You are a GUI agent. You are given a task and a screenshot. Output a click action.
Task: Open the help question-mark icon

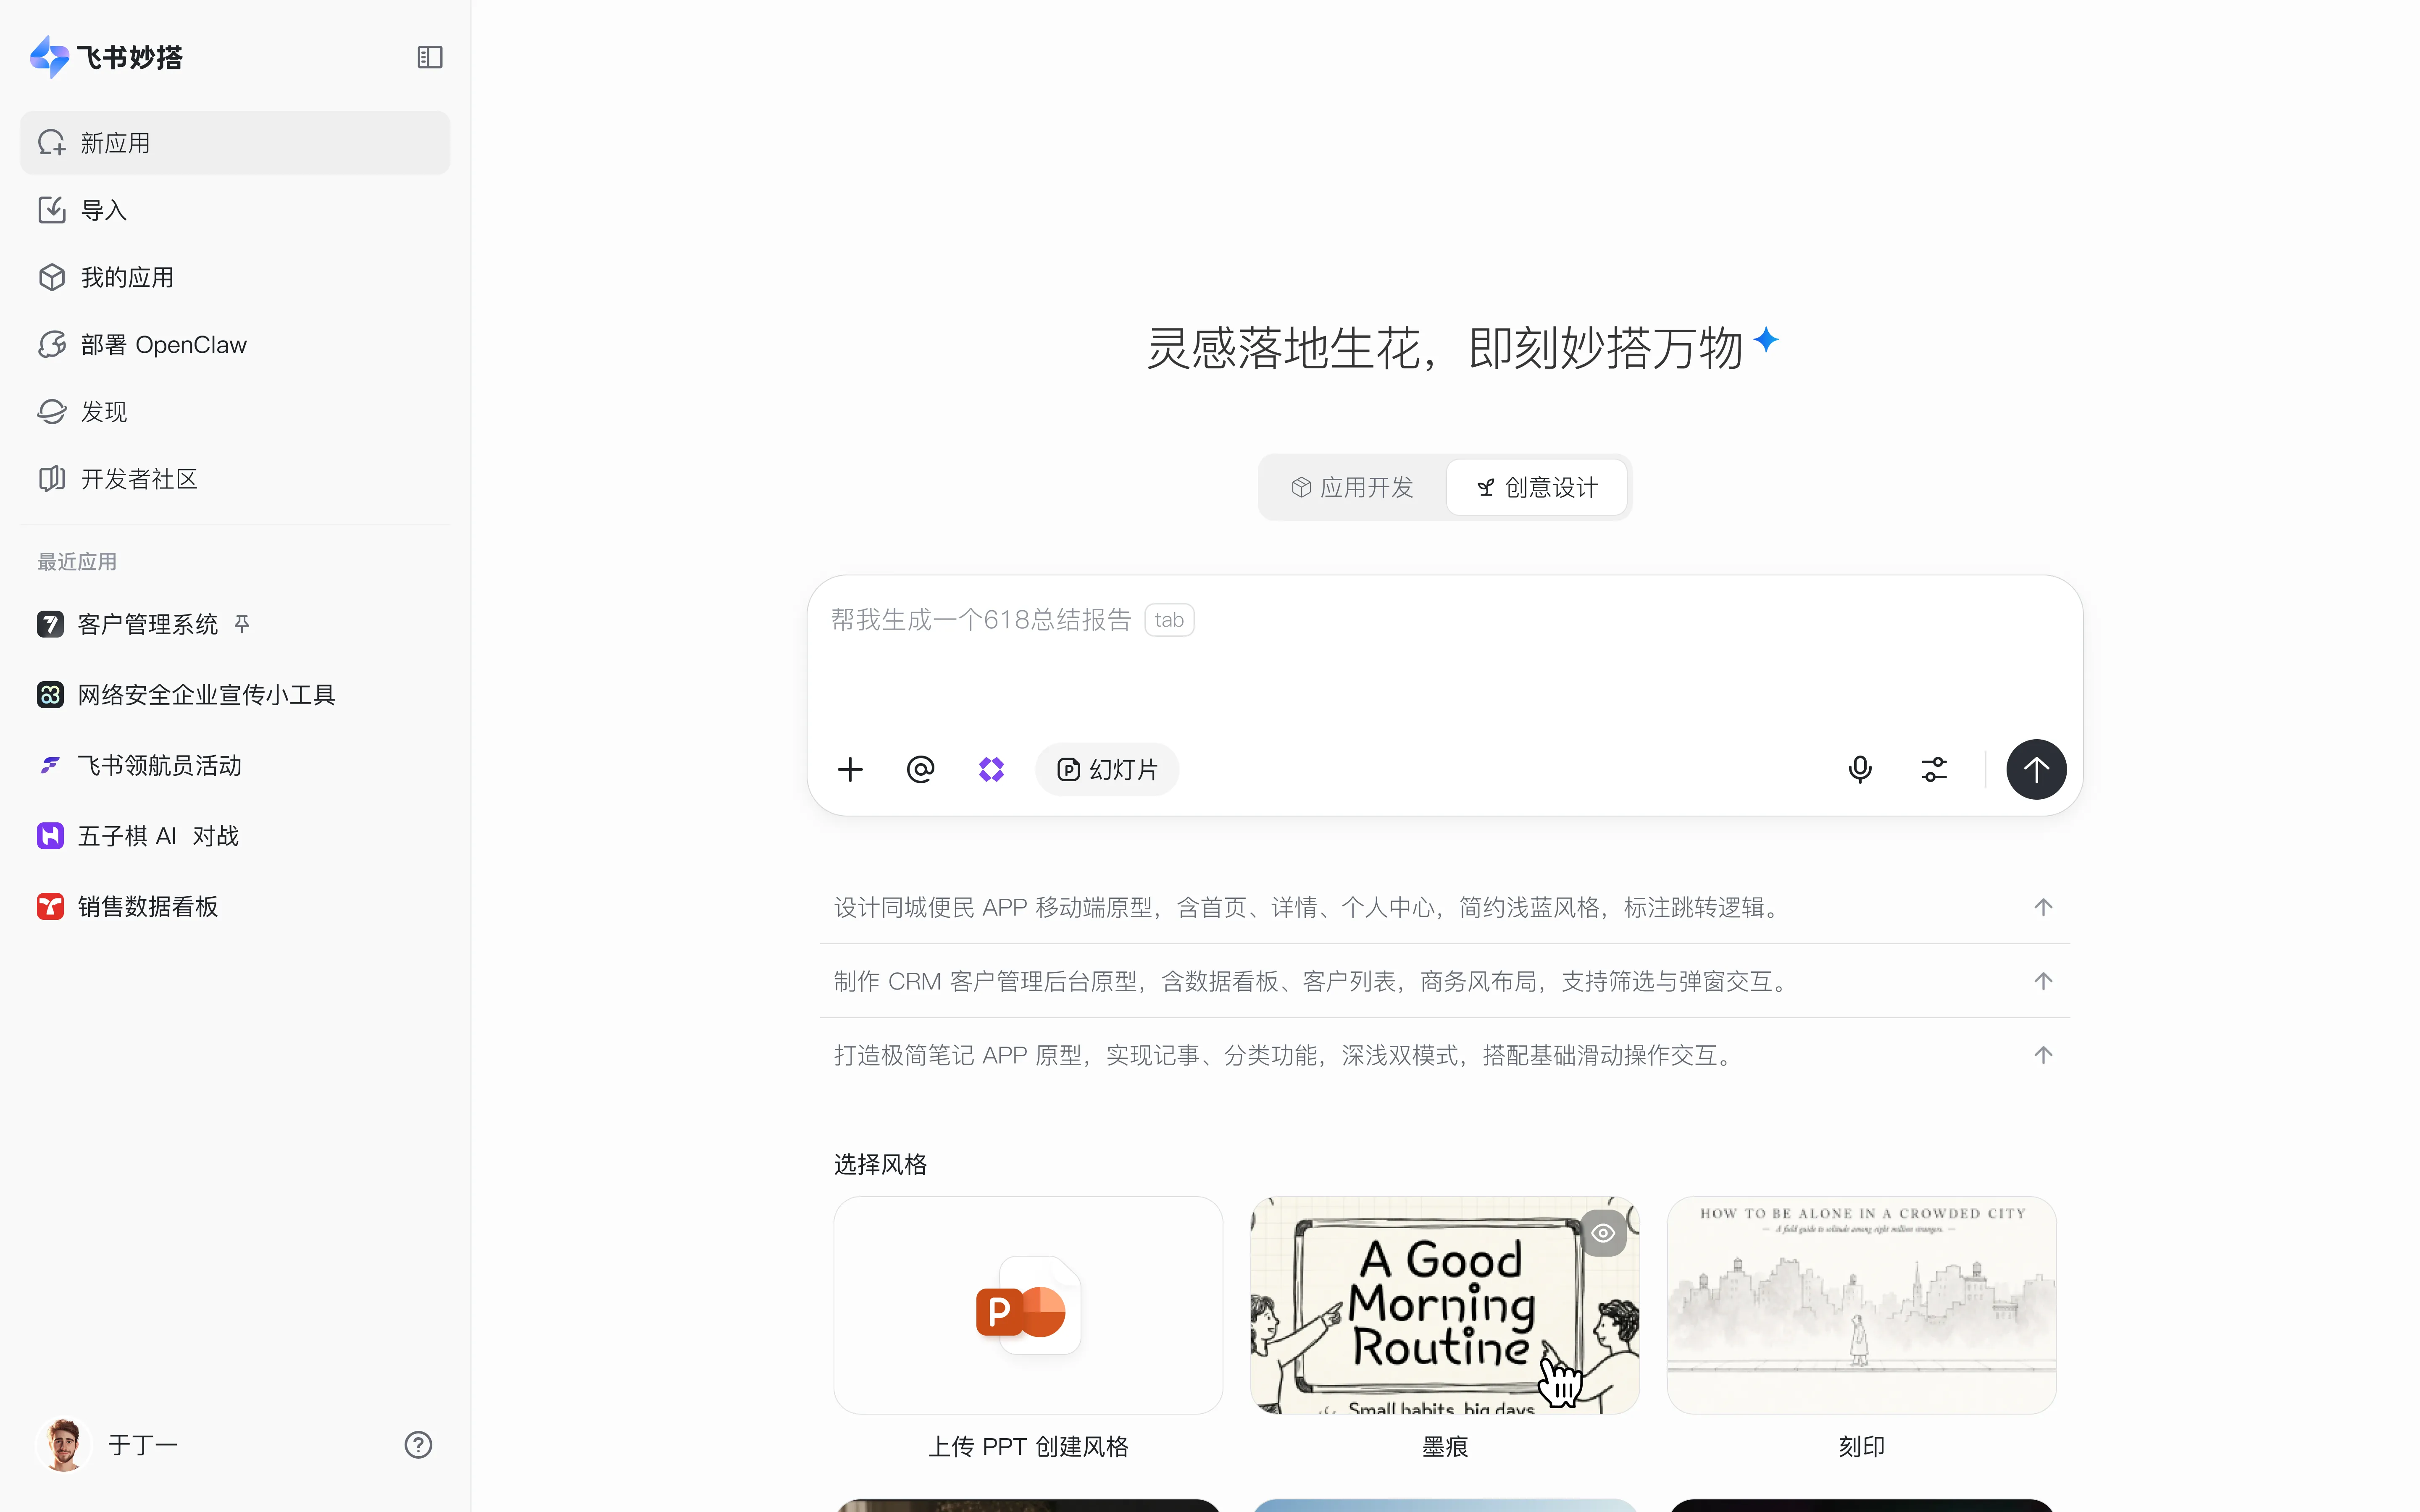[418, 1444]
